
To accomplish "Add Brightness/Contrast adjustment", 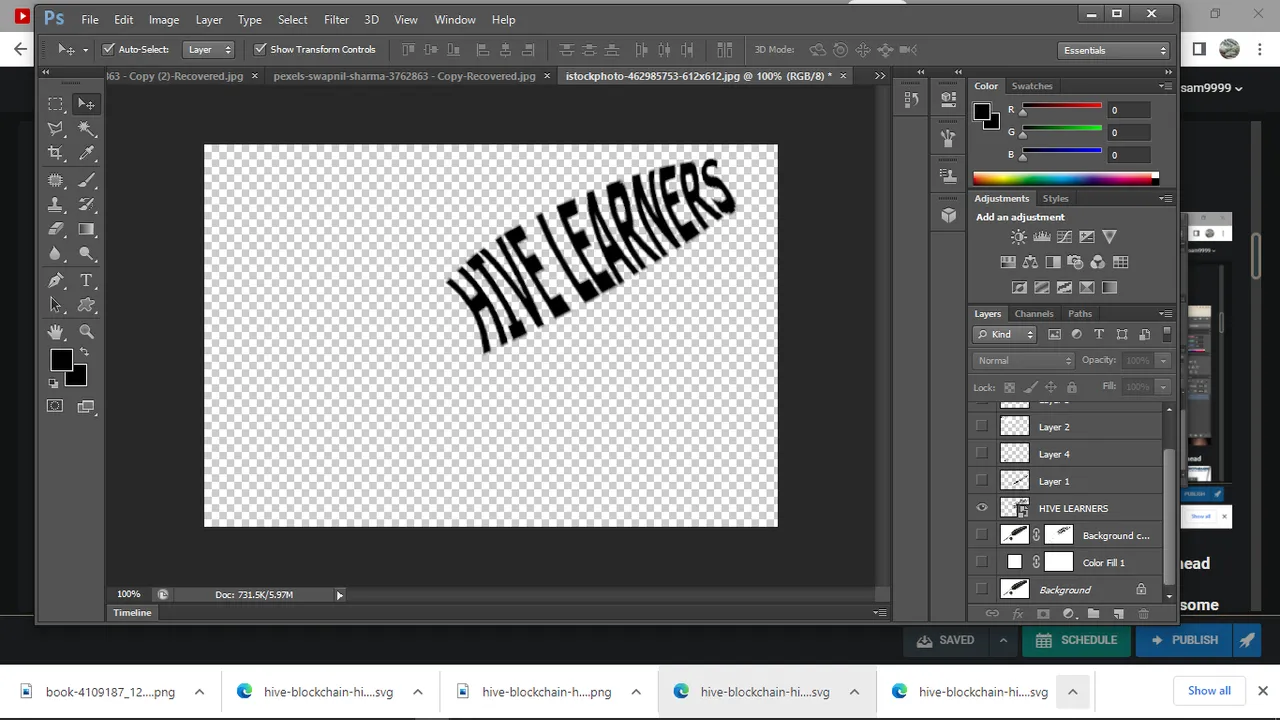I will click(x=1018, y=237).
